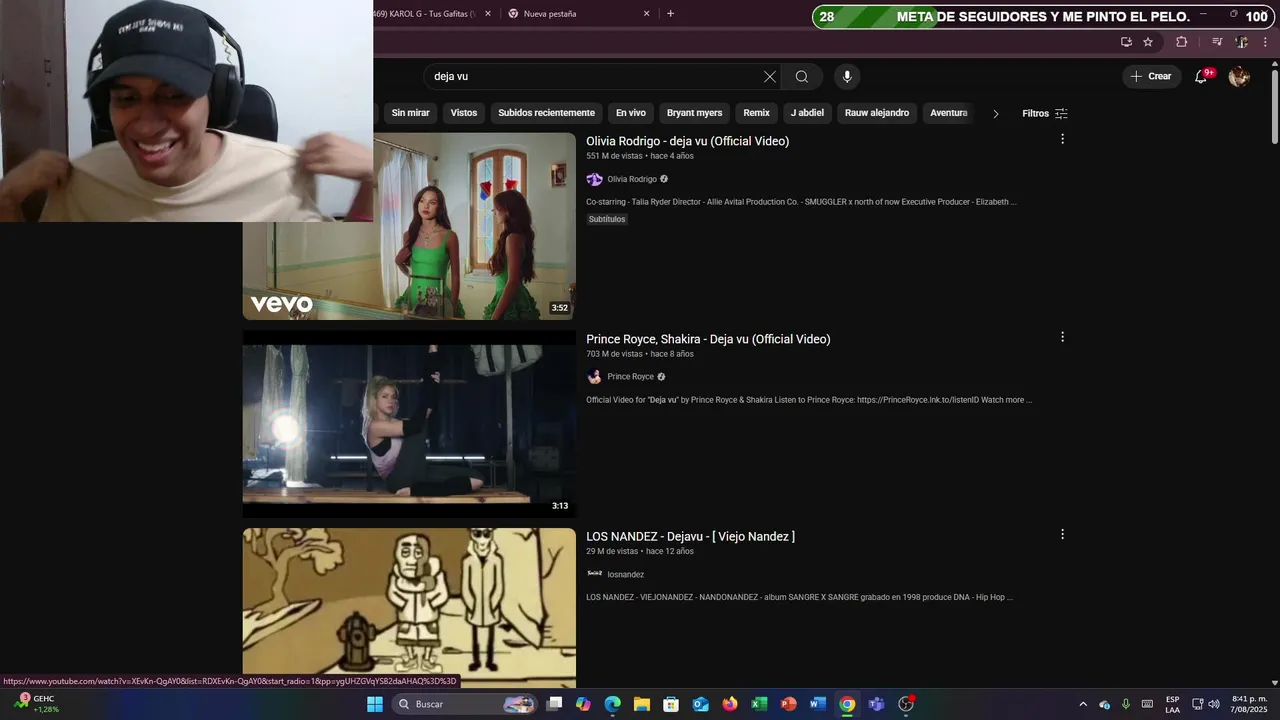Open more options for Prince Royce video

pyautogui.click(x=1062, y=337)
